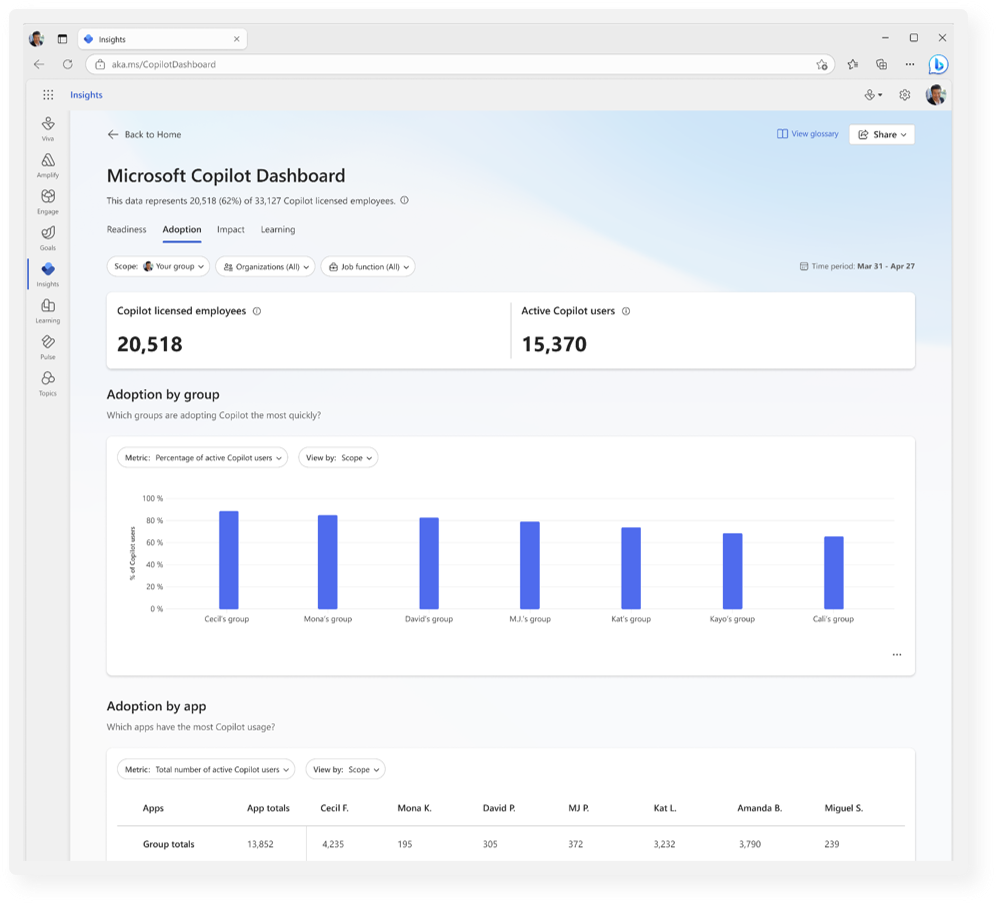This screenshot has height=903, width=996.
Task: Click Back to Home link
Action: click(x=145, y=134)
